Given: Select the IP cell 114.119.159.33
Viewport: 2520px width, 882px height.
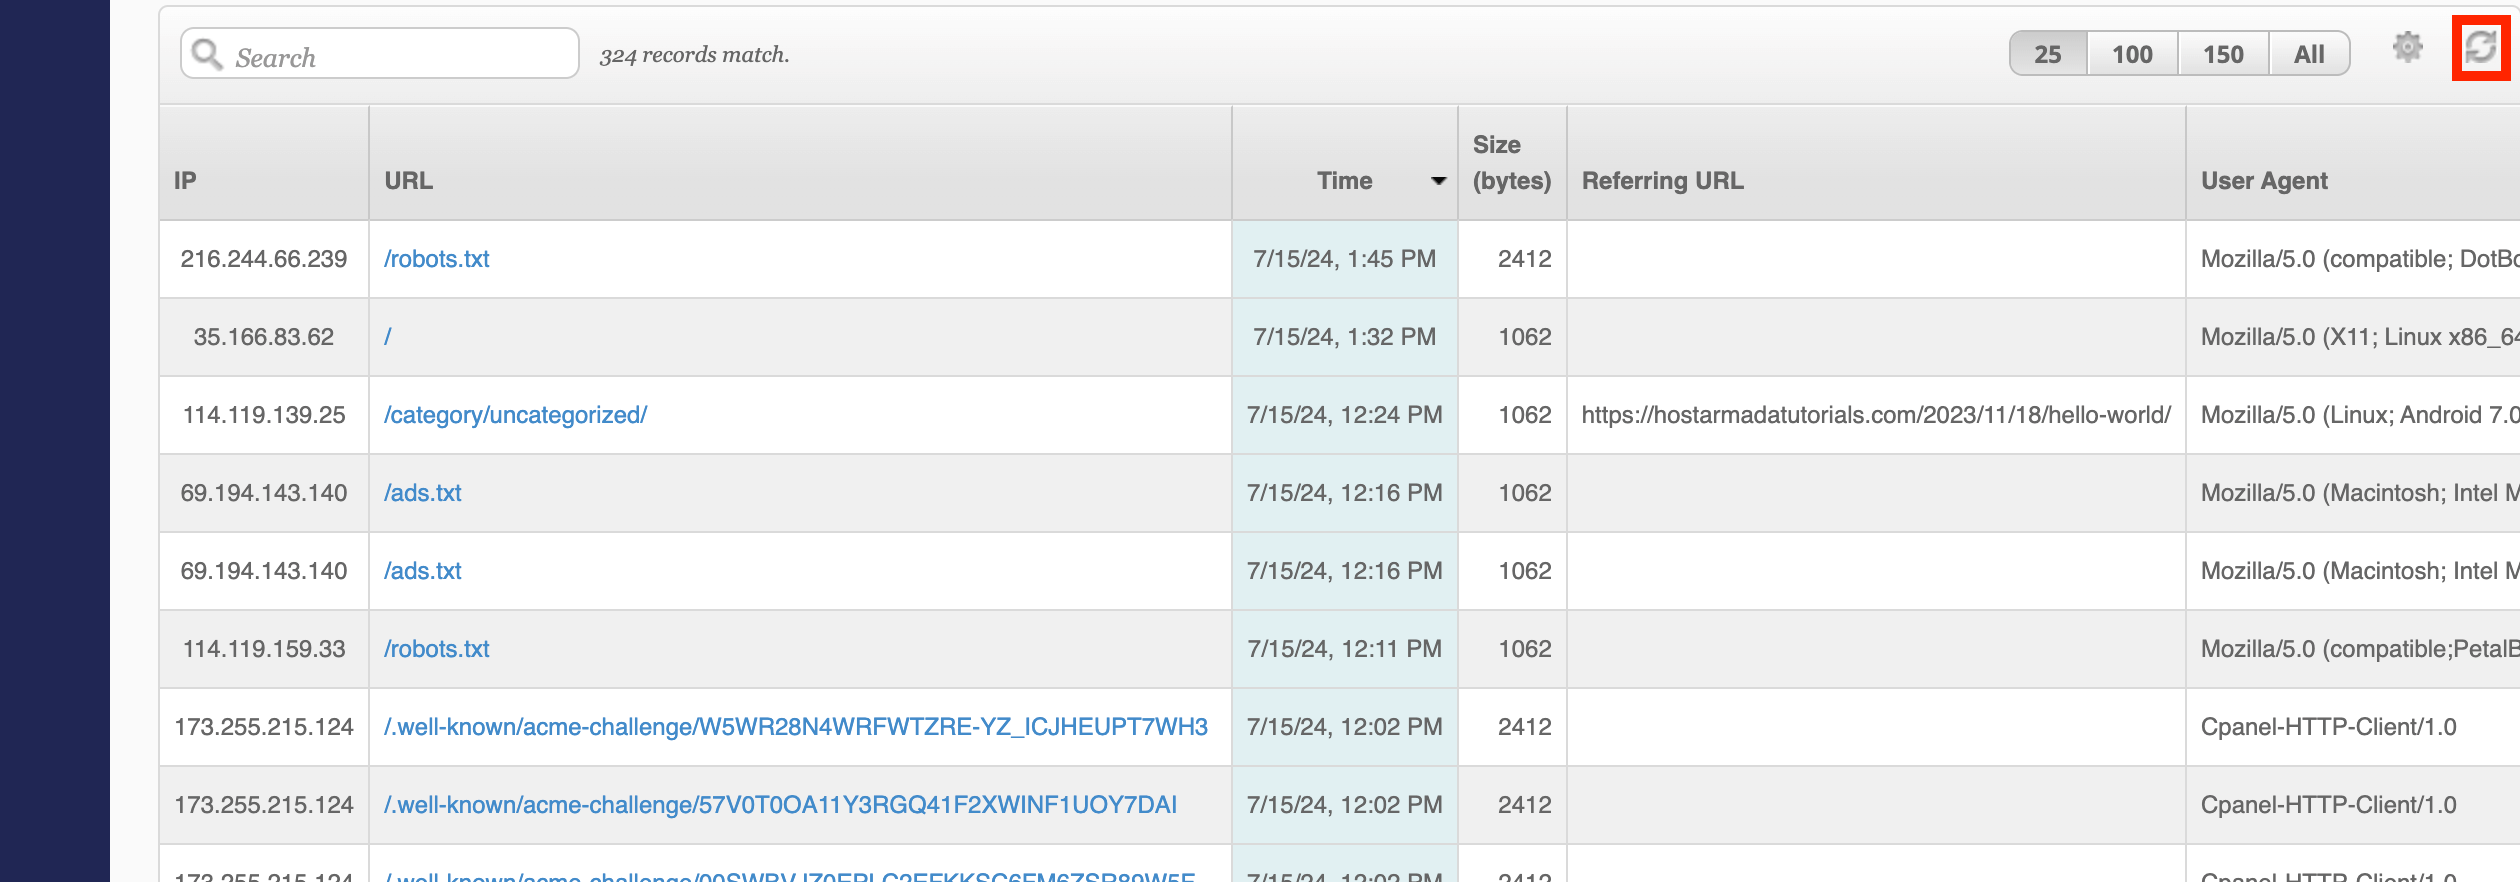Looking at the screenshot, I should tap(264, 649).
